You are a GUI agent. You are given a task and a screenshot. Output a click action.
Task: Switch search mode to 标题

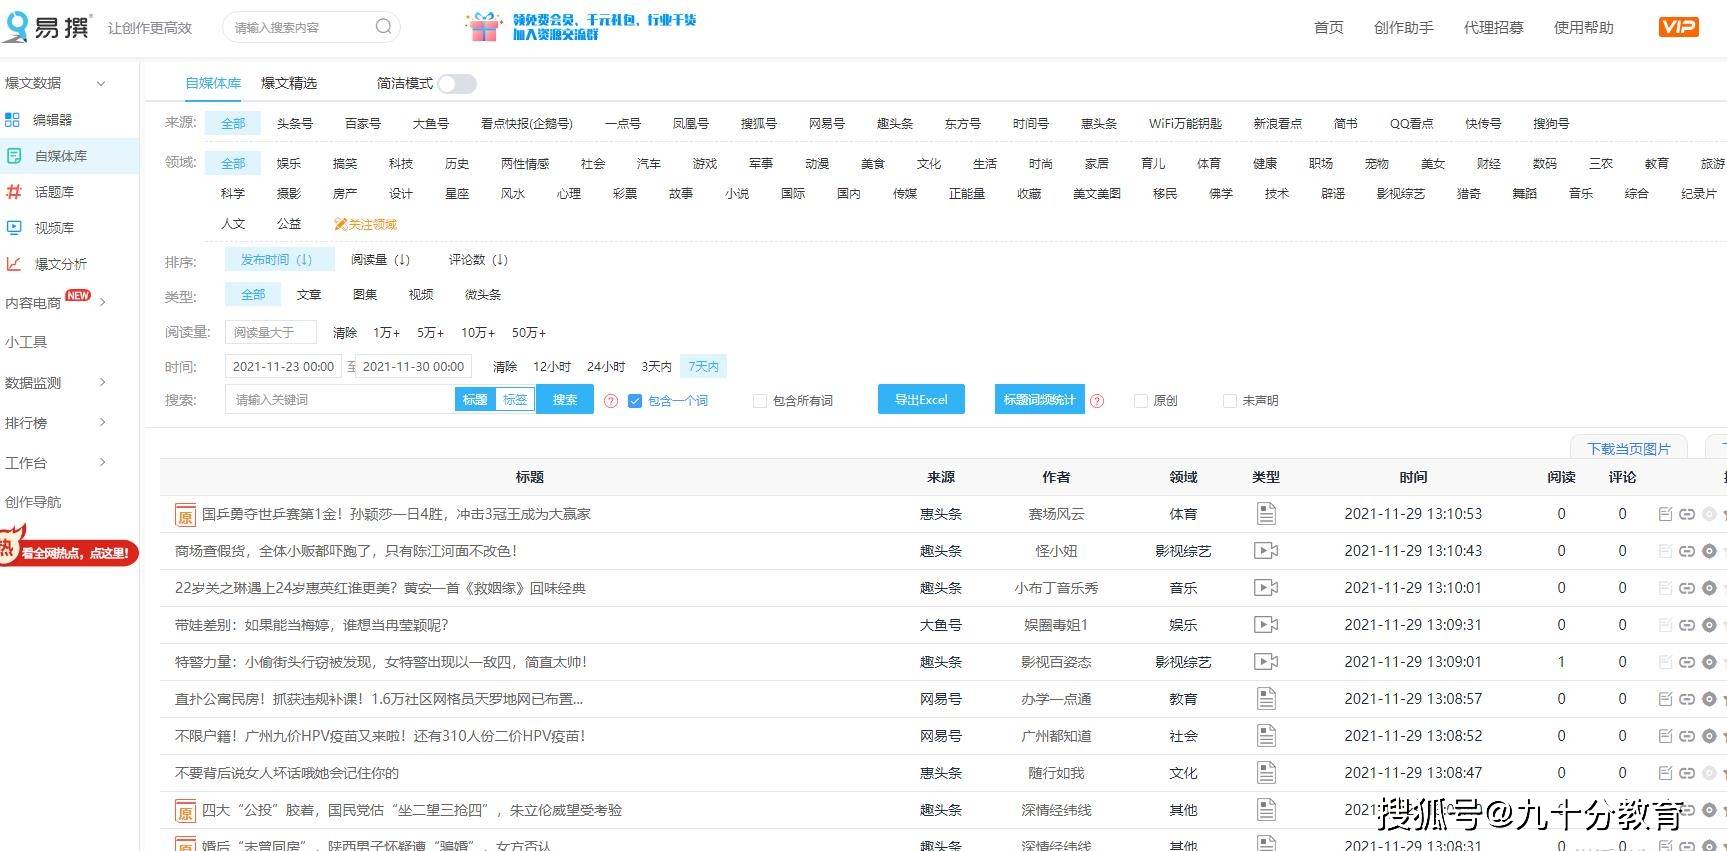(475, 400)
